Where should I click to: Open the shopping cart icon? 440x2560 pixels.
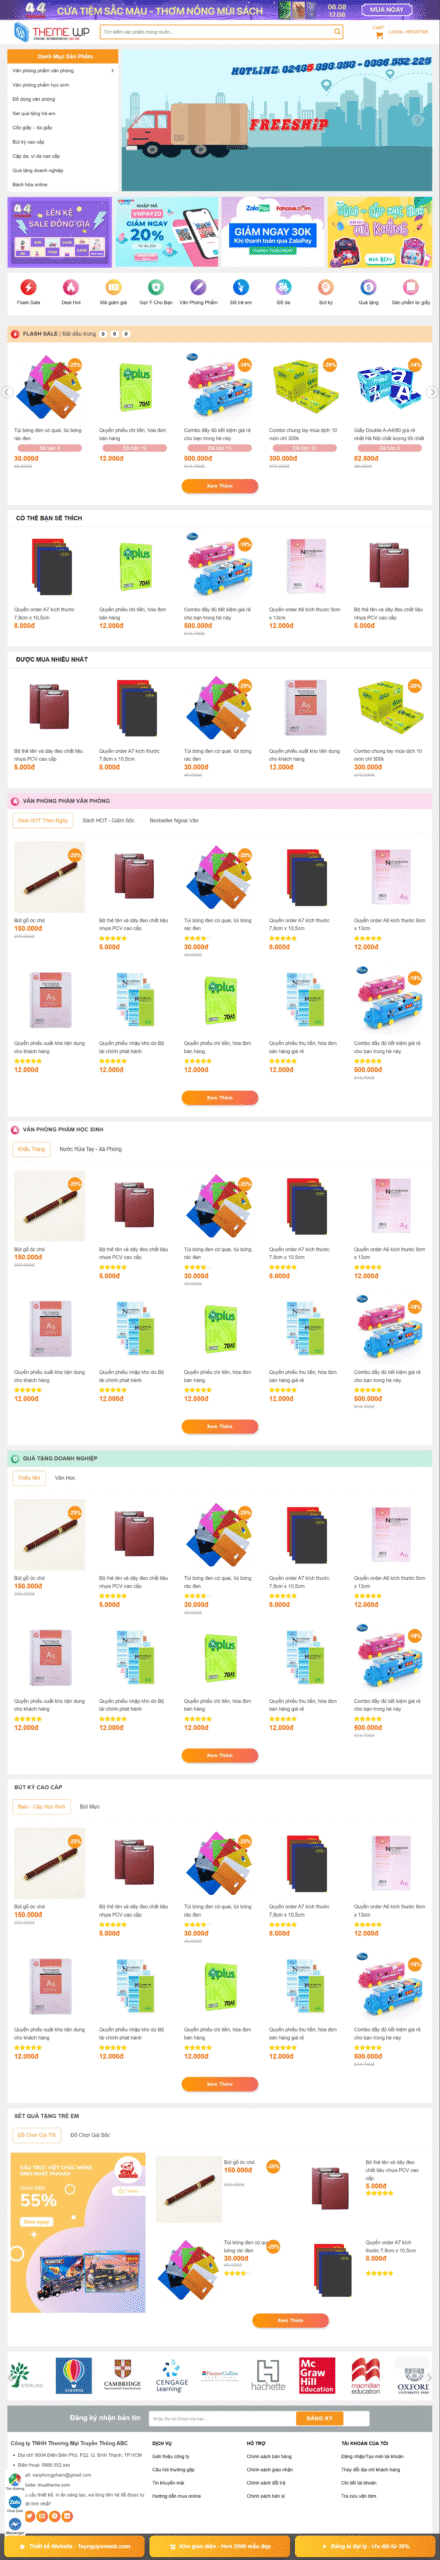click(378, 33)
